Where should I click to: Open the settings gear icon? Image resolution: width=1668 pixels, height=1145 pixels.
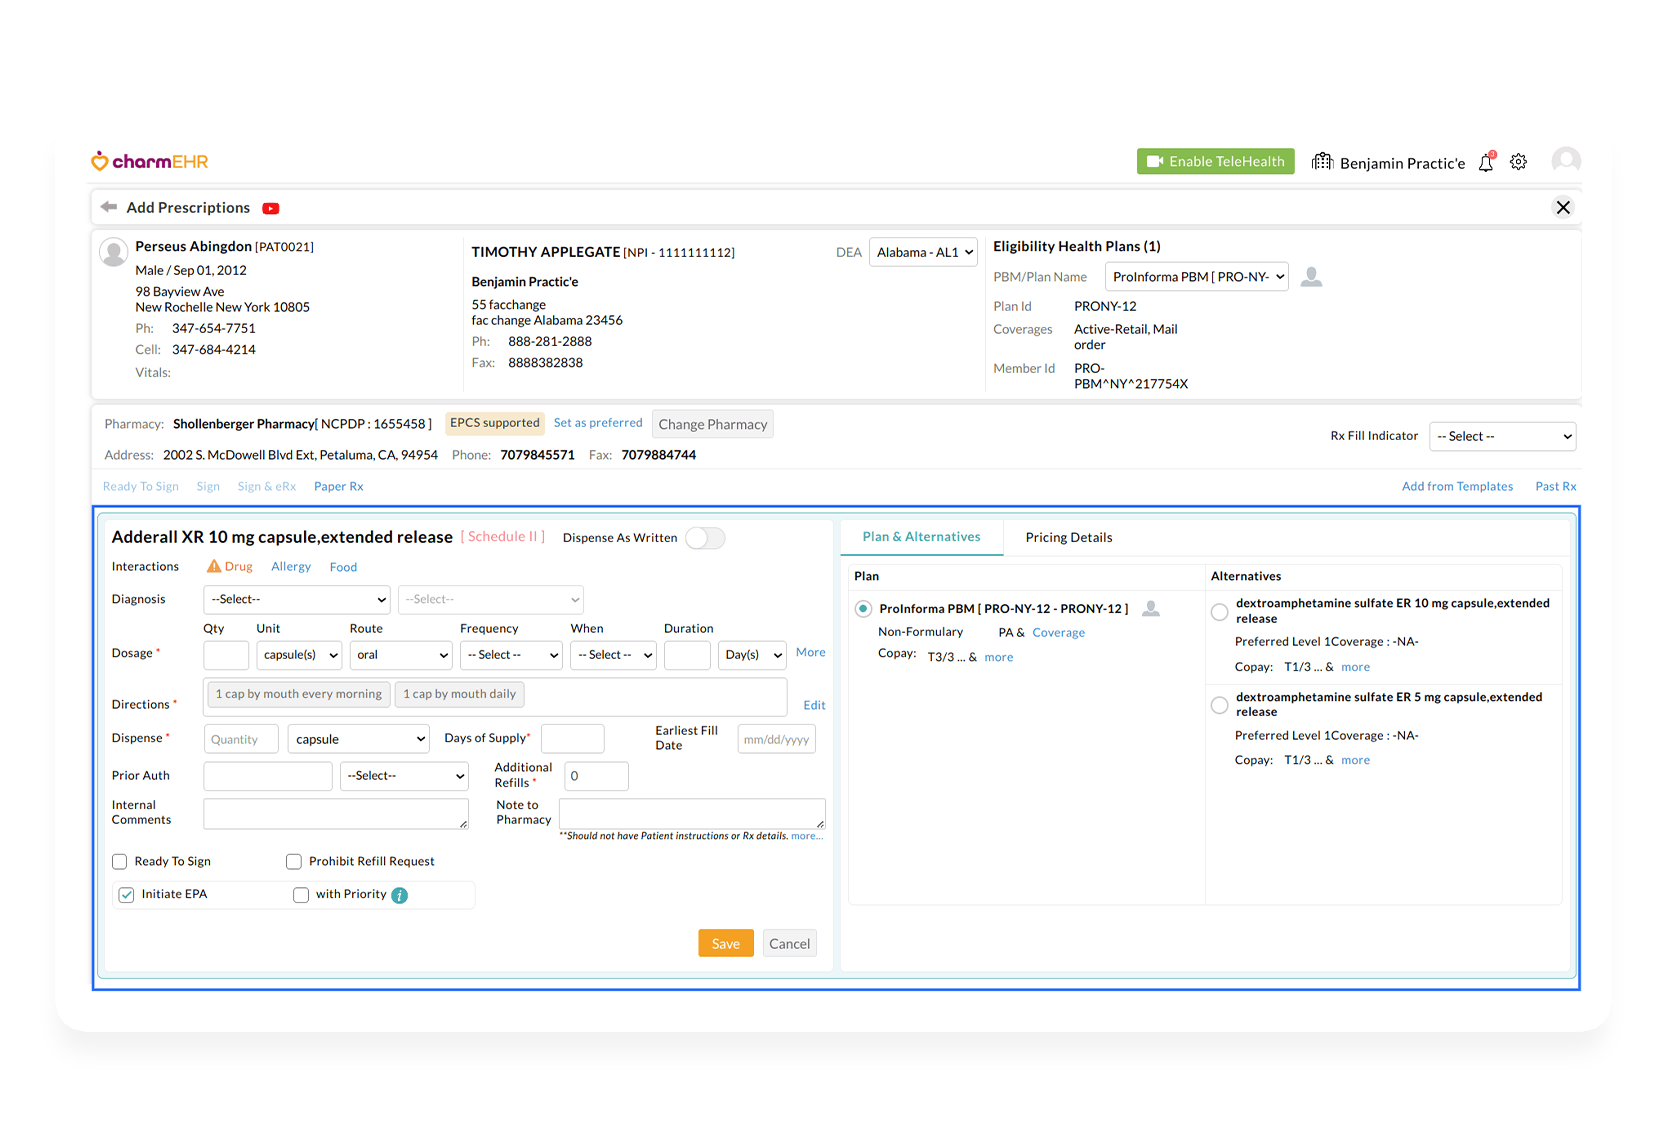pyautogui.click(x=1518, y=162)
